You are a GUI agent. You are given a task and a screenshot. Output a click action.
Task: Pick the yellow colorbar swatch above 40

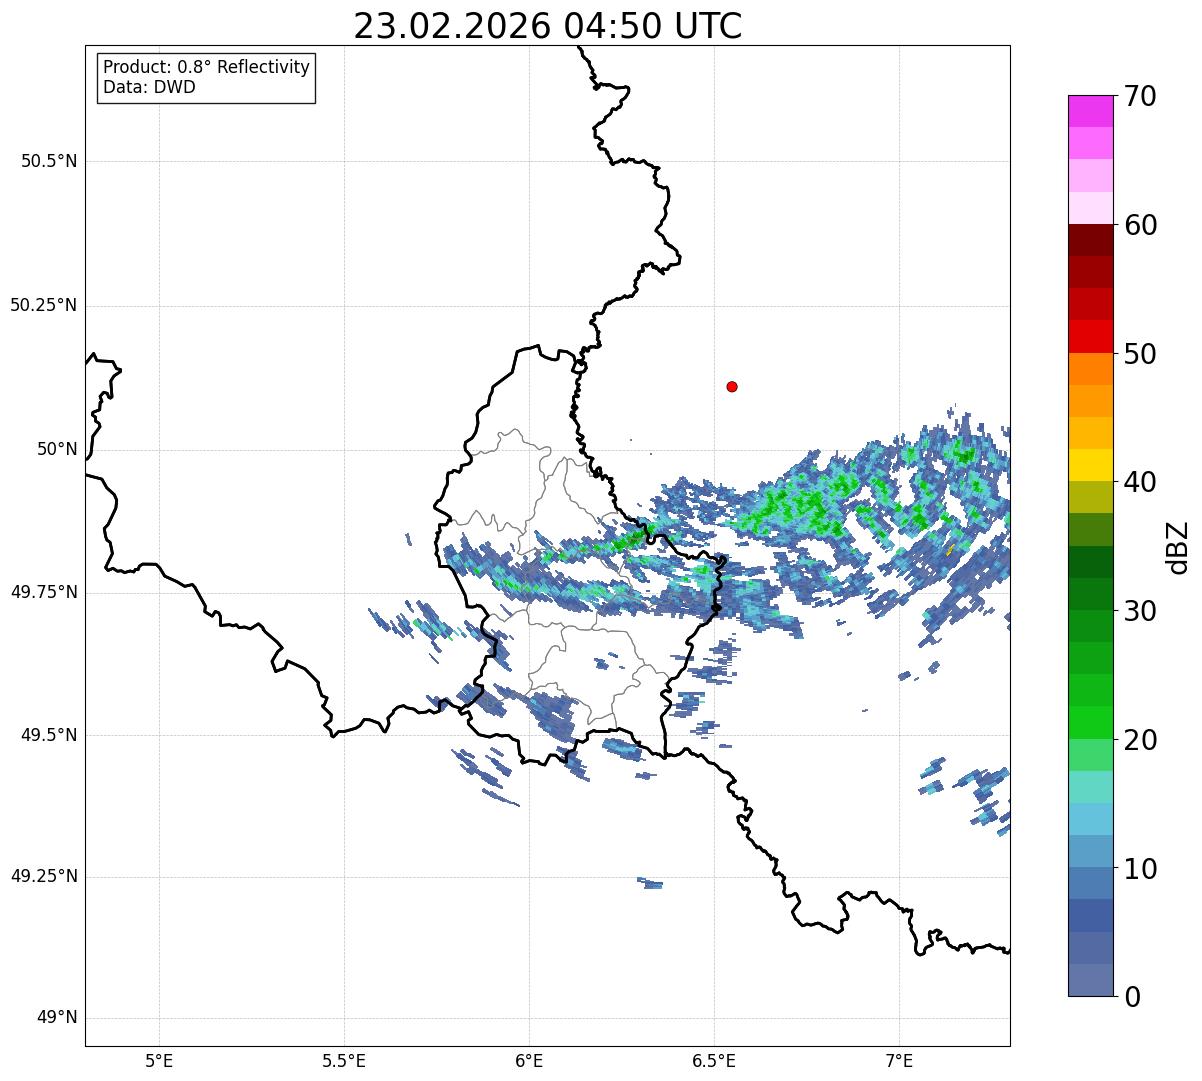tap(1091, 465)
